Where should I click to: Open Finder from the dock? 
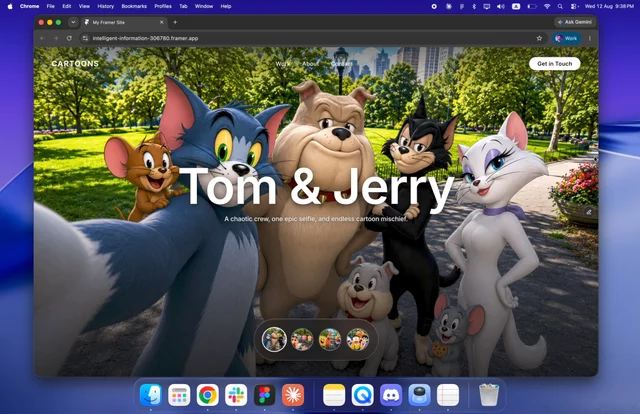[151, 395]
